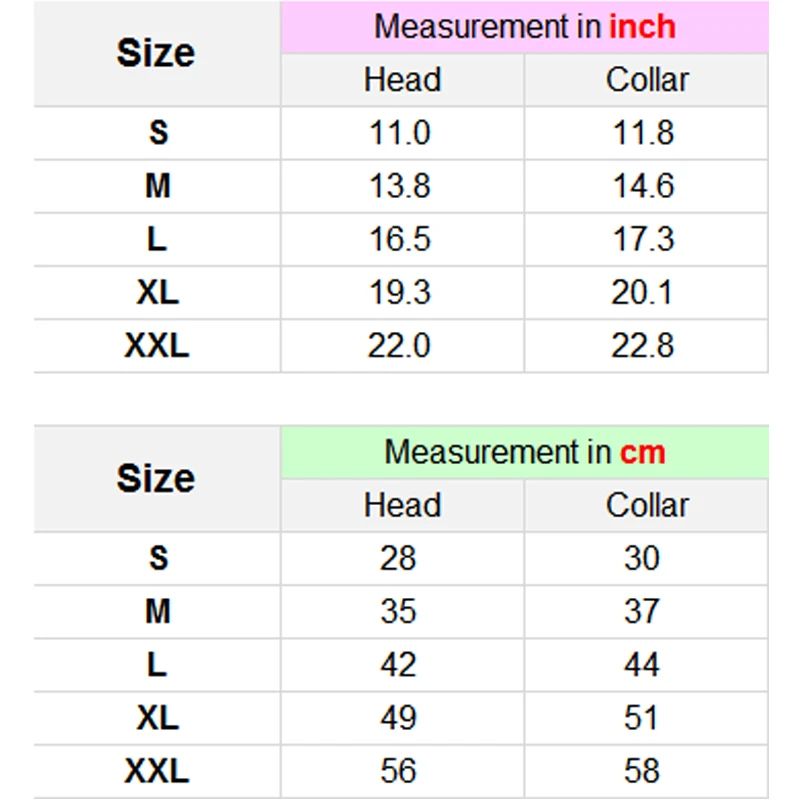800x800 pixels.
Task: Click the Size header of the cm table
Action: (156, 478)
